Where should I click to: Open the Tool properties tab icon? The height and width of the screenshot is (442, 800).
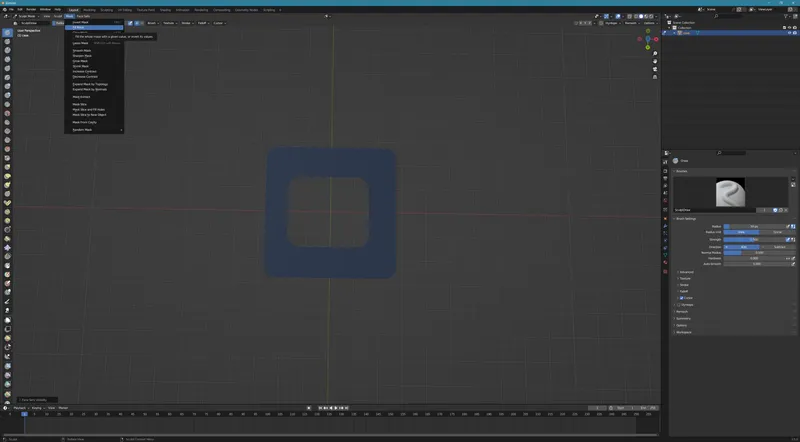pos(665,162)
